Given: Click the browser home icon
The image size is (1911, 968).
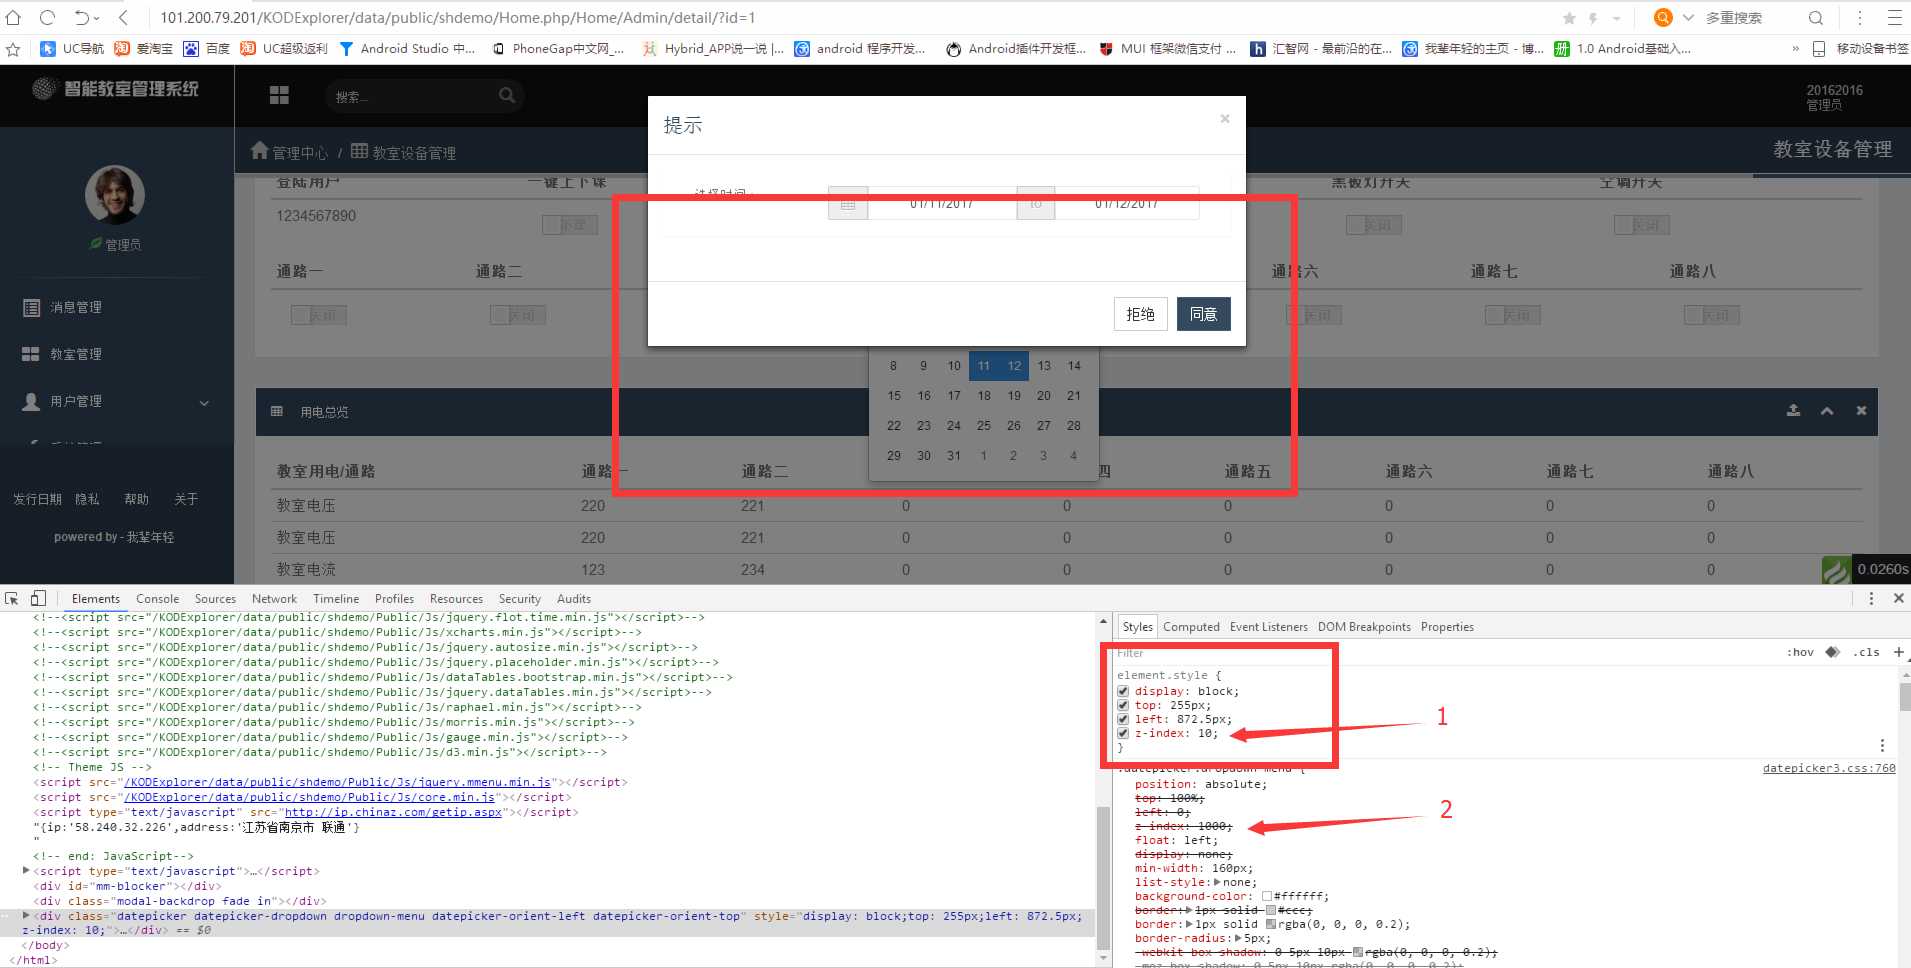Looking at the screenshot, I should [x=14, y=18].
